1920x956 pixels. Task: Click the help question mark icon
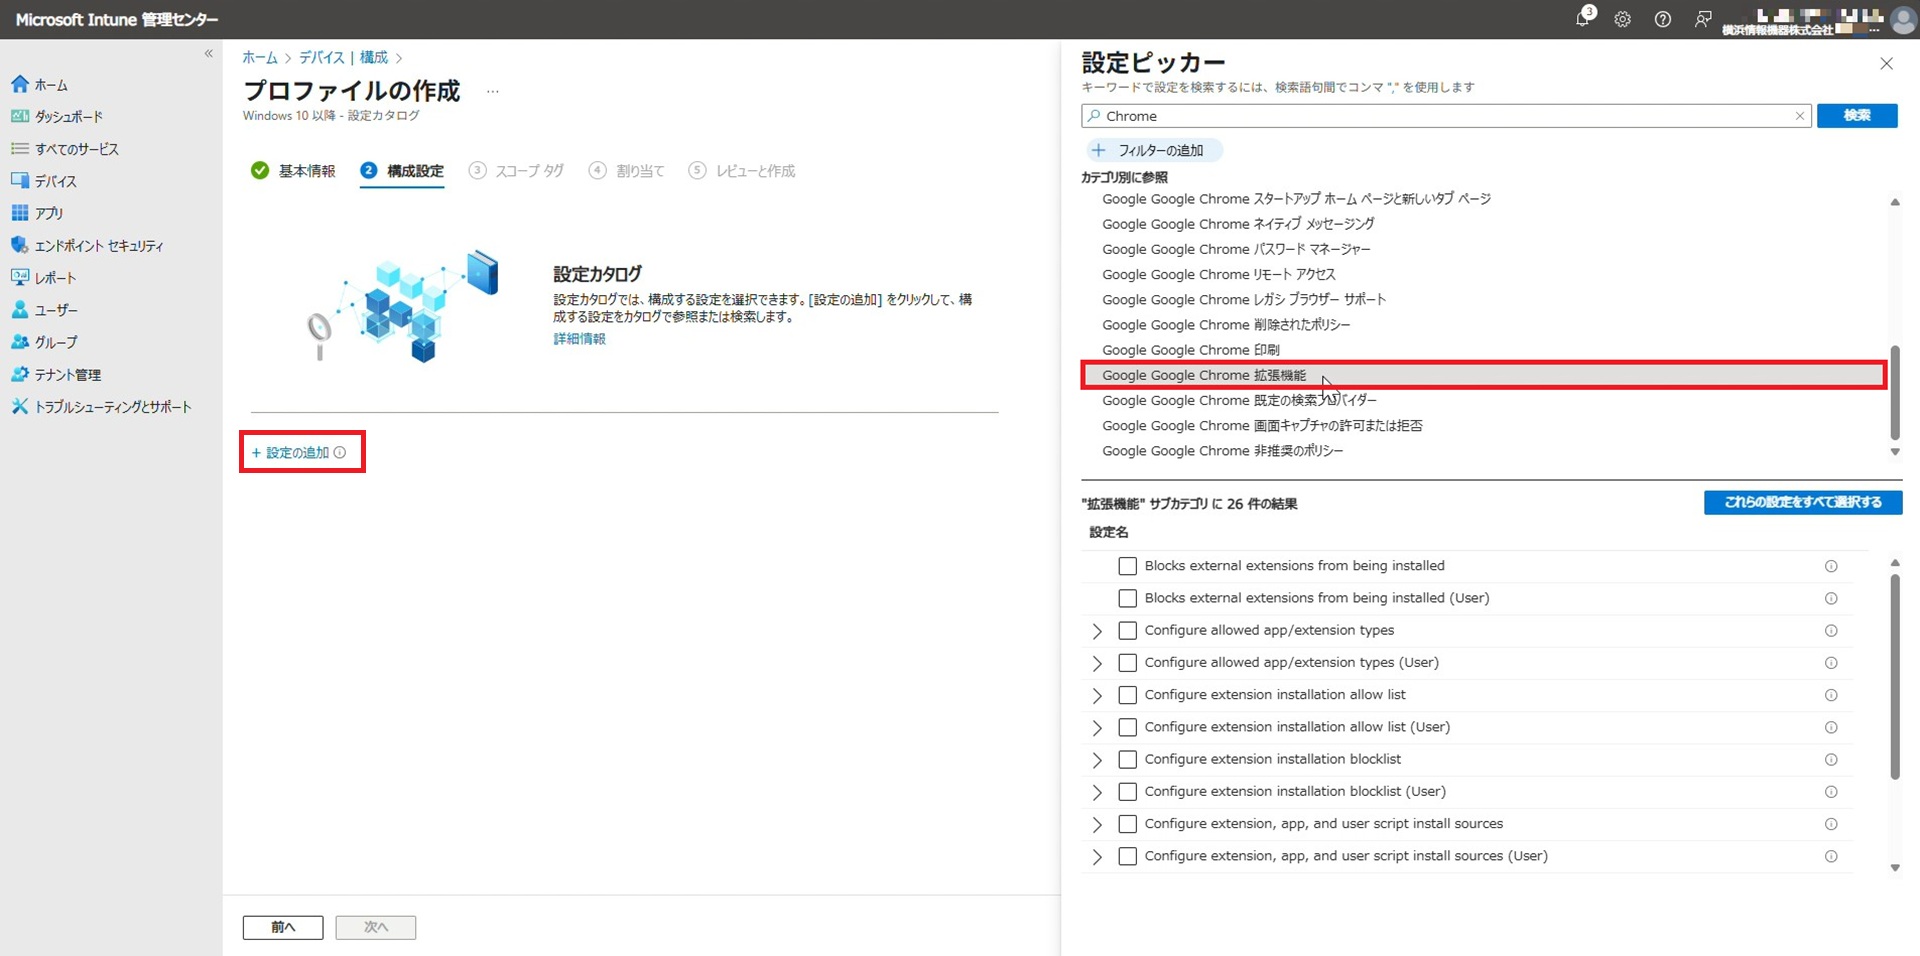(1662, 19)
